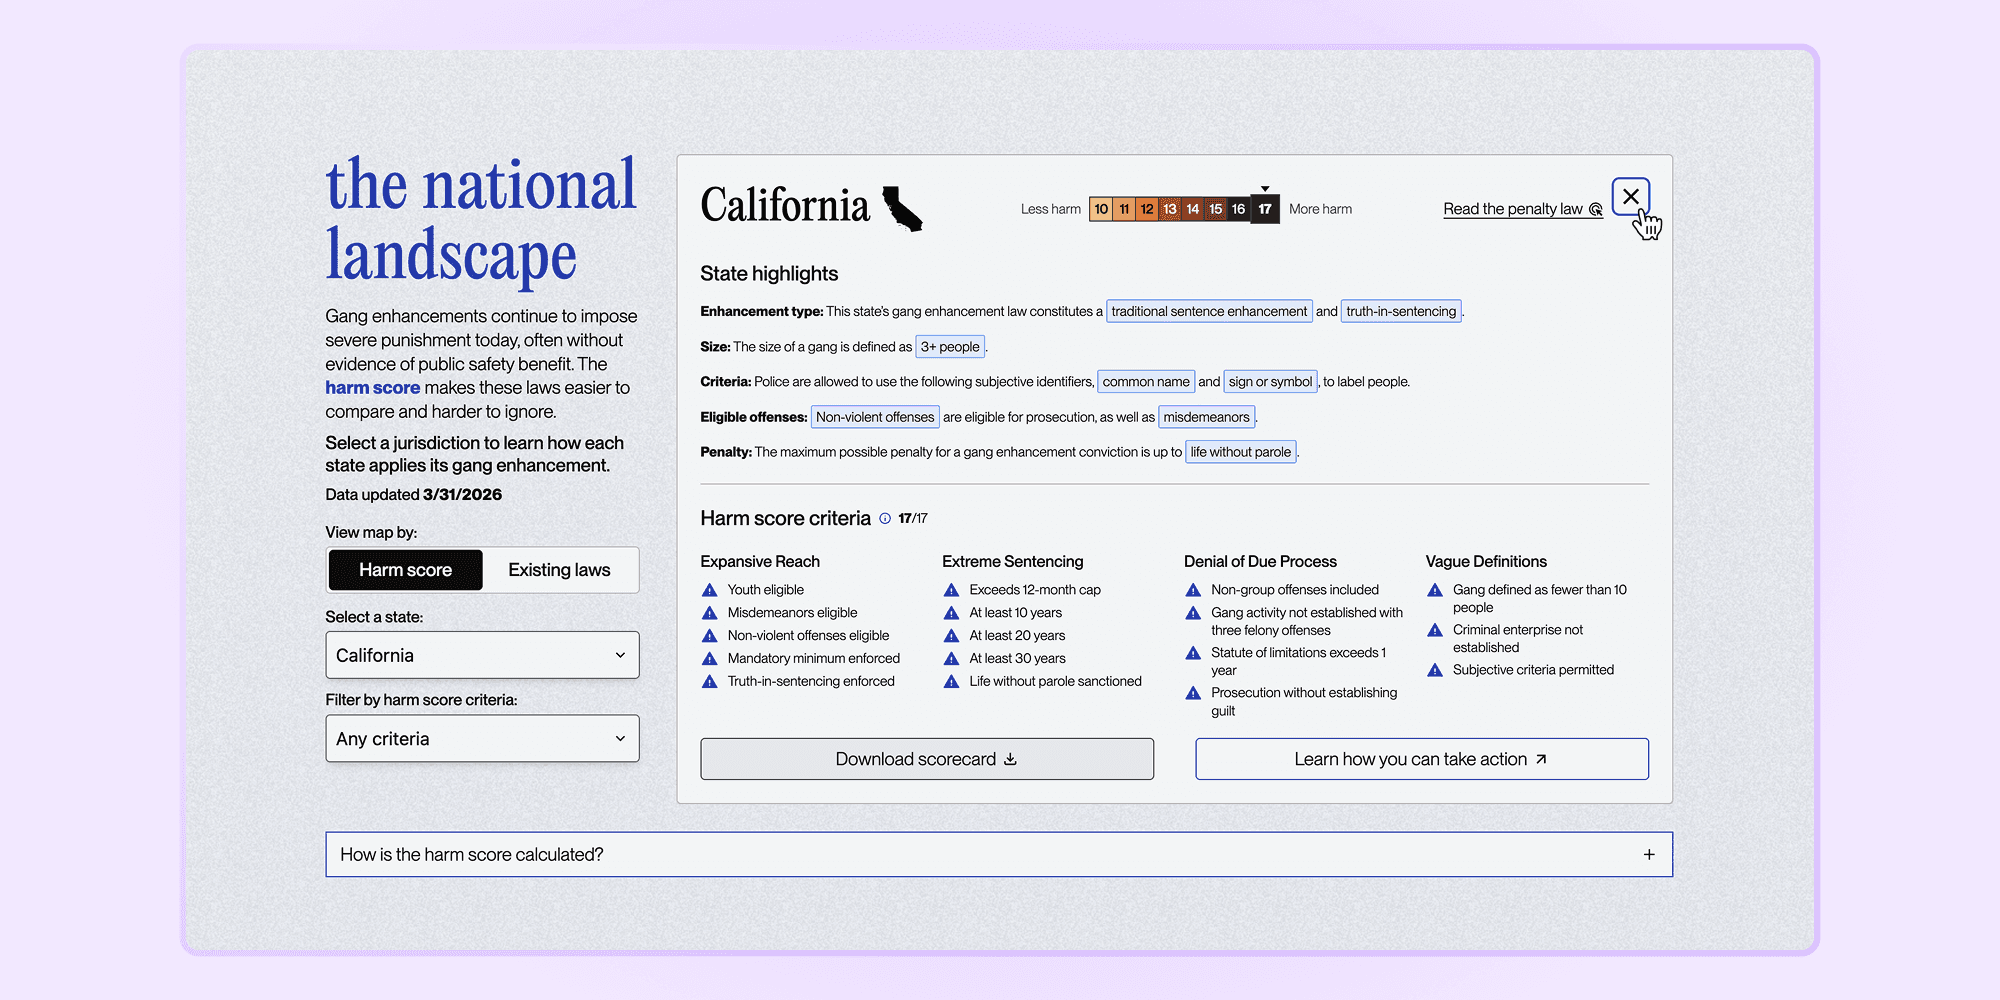Image resolution: width=2000 pixels, height=1000 pixels.
Task: Click warning triangle beside Gang activity not established
Action: pyautogui.click(x=1193, y=613)
